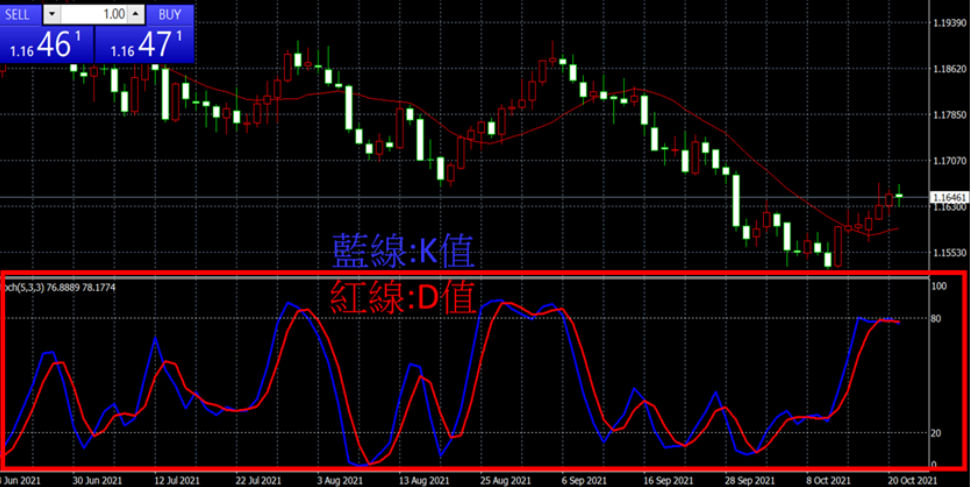Click the SELL button in trade panel
This screenshot has height=487, width=970.
(x=21, y=14)
